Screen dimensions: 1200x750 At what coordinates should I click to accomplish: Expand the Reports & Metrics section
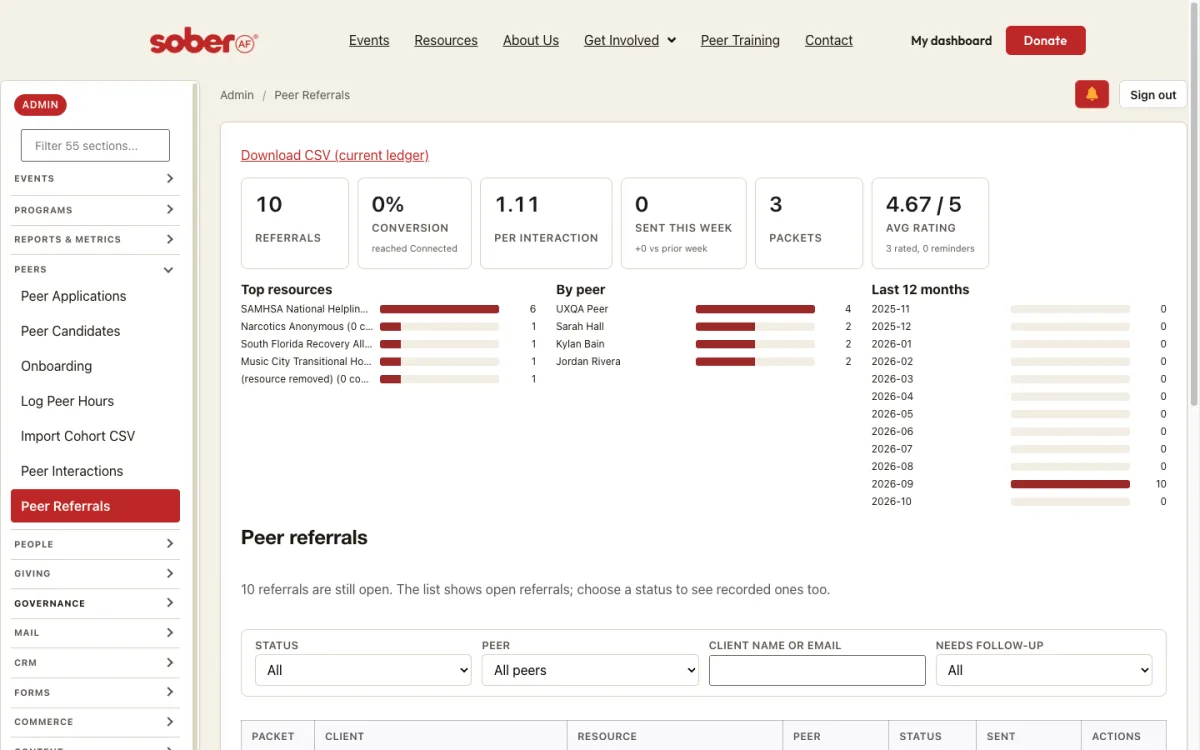point(95,239)
